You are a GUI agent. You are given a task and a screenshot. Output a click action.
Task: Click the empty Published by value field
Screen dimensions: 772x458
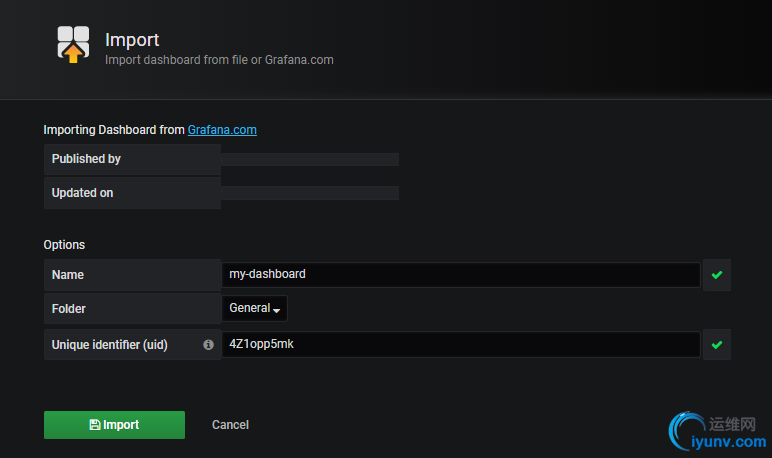310,159
